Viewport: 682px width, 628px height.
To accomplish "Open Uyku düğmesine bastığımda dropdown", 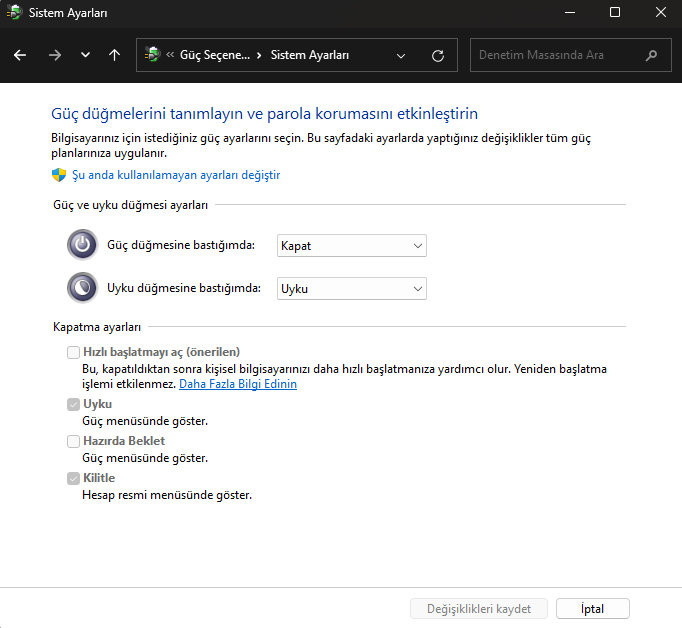I will pyautogui.click(x=352, y=289).
